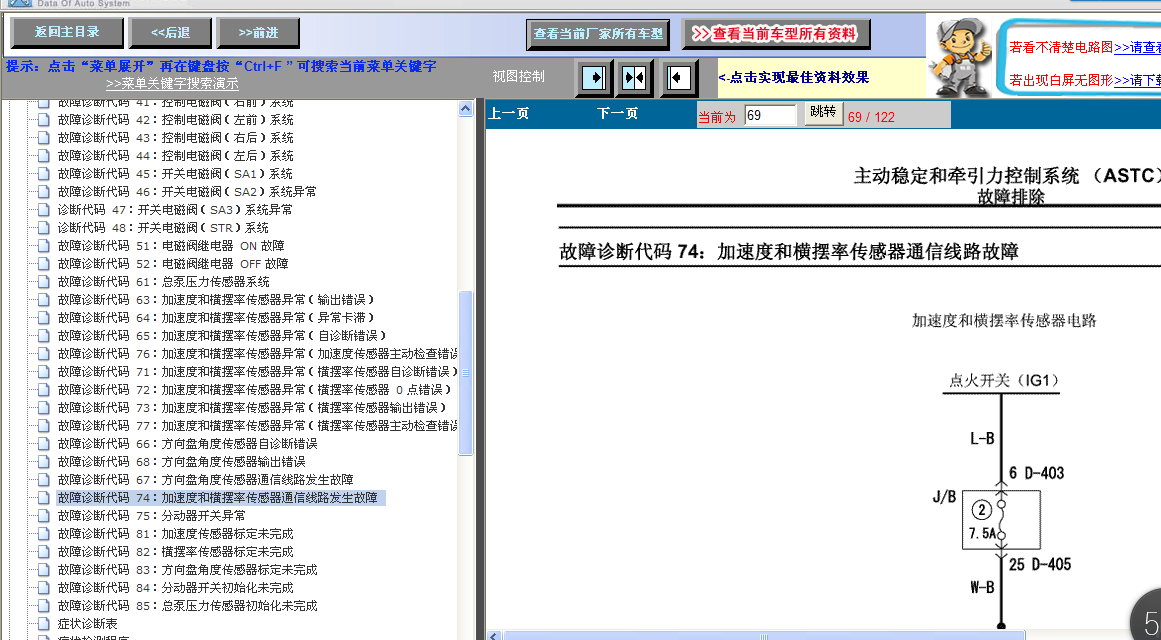This screenshot has width=1161, height=640.
Task: Select 故障诊断代码 71 entry
Action: [x=258, y=372]
